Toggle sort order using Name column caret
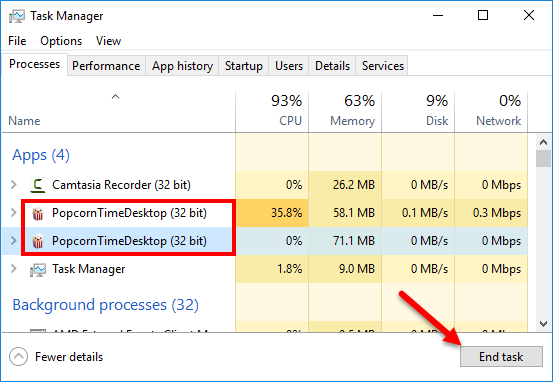Image resolution: width=553 pixels, height=382 pixels. (115, 96)
